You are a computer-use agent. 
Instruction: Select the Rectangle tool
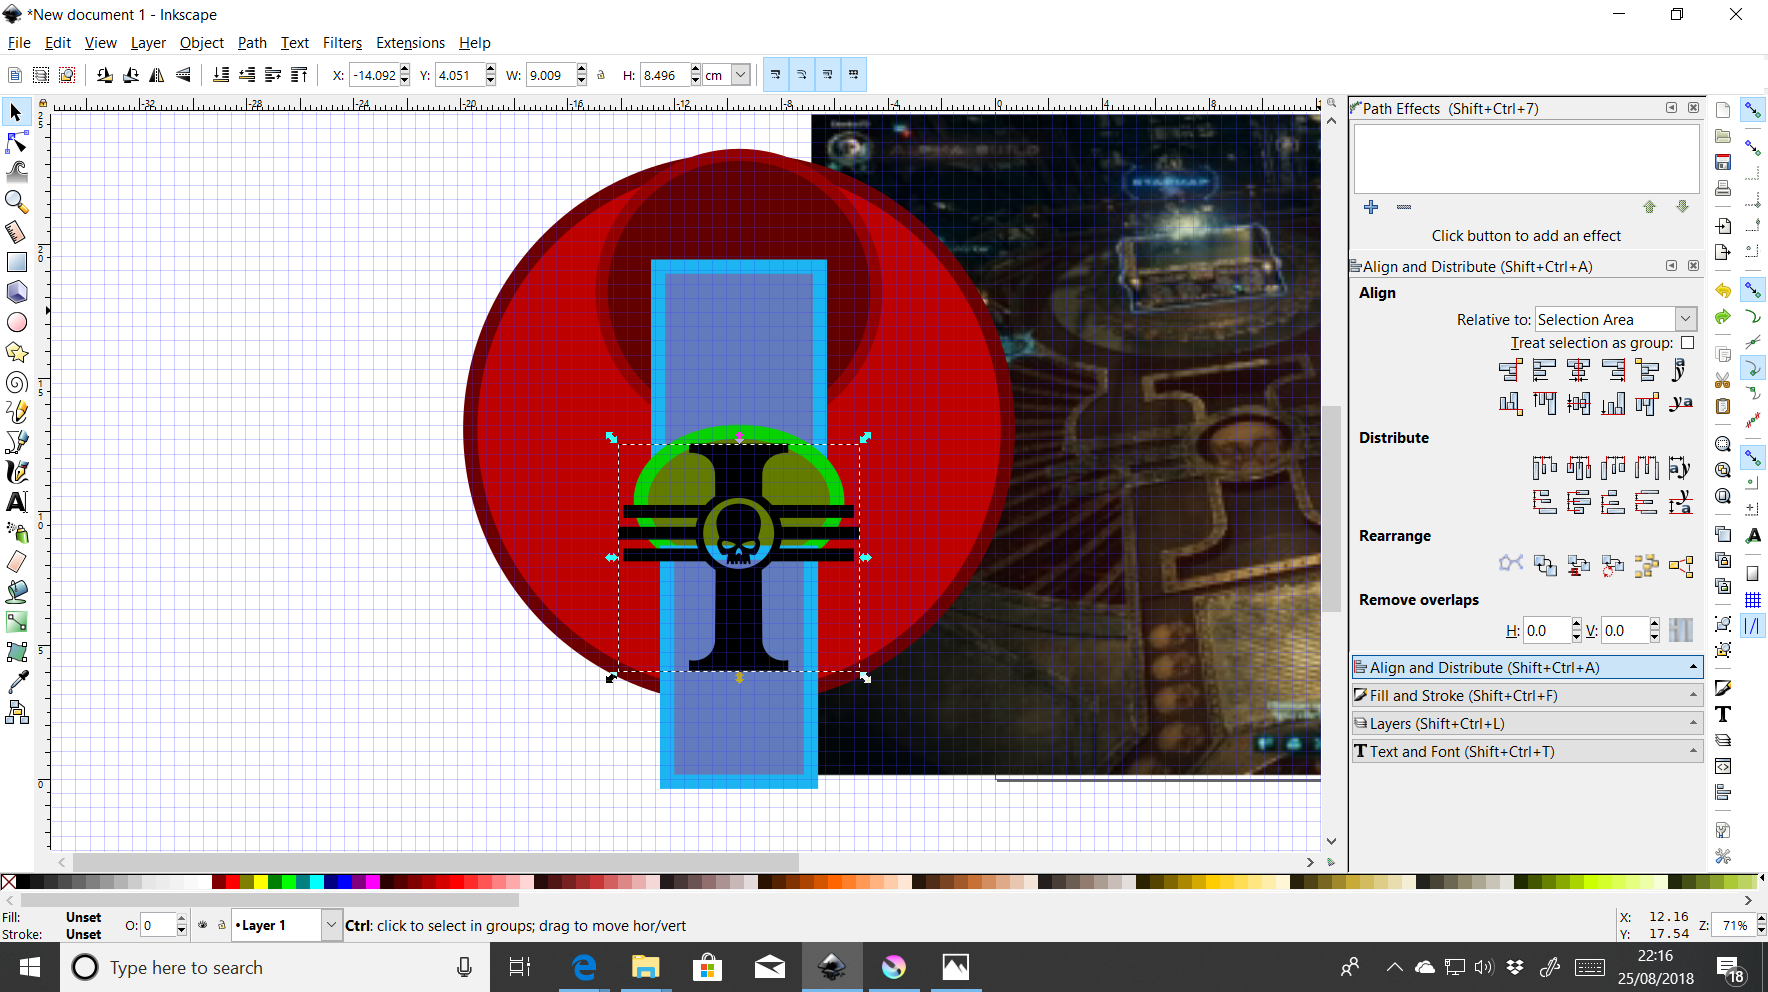pos(16,262)
